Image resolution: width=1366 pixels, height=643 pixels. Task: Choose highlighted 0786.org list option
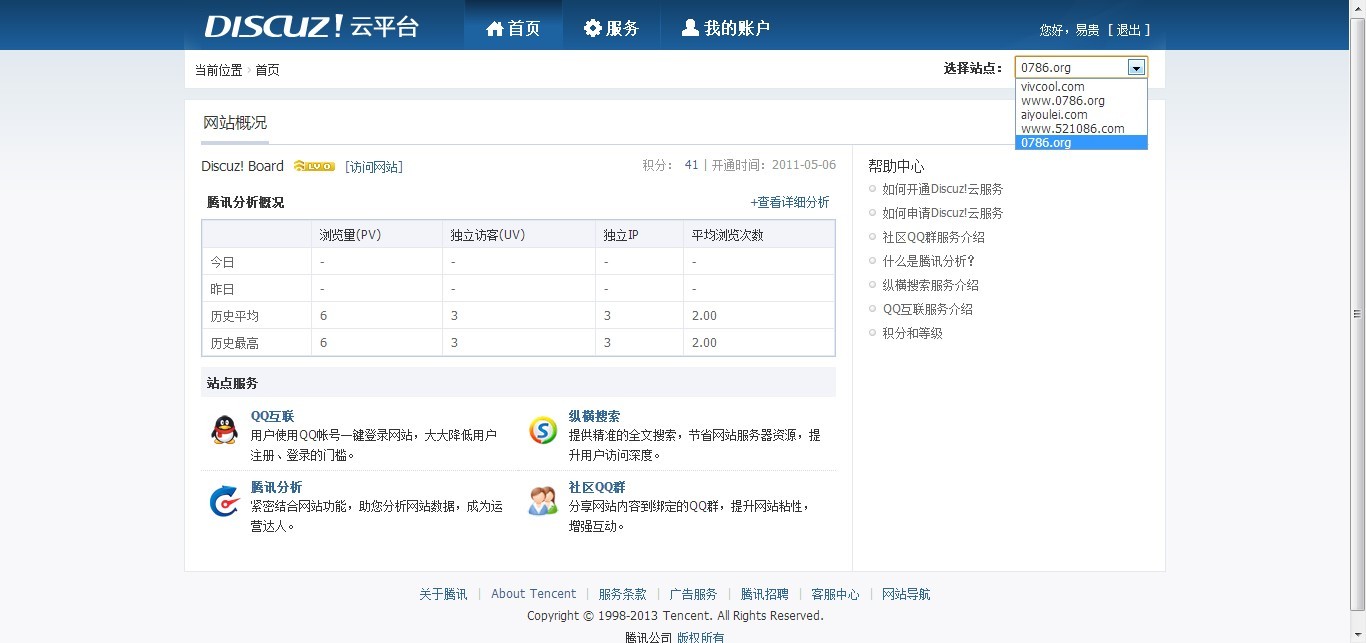(1081, 143)
